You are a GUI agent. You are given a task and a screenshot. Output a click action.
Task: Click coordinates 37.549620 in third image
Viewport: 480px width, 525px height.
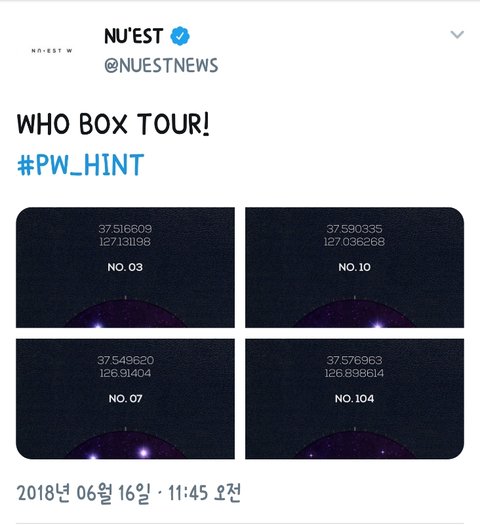[126, 360]
